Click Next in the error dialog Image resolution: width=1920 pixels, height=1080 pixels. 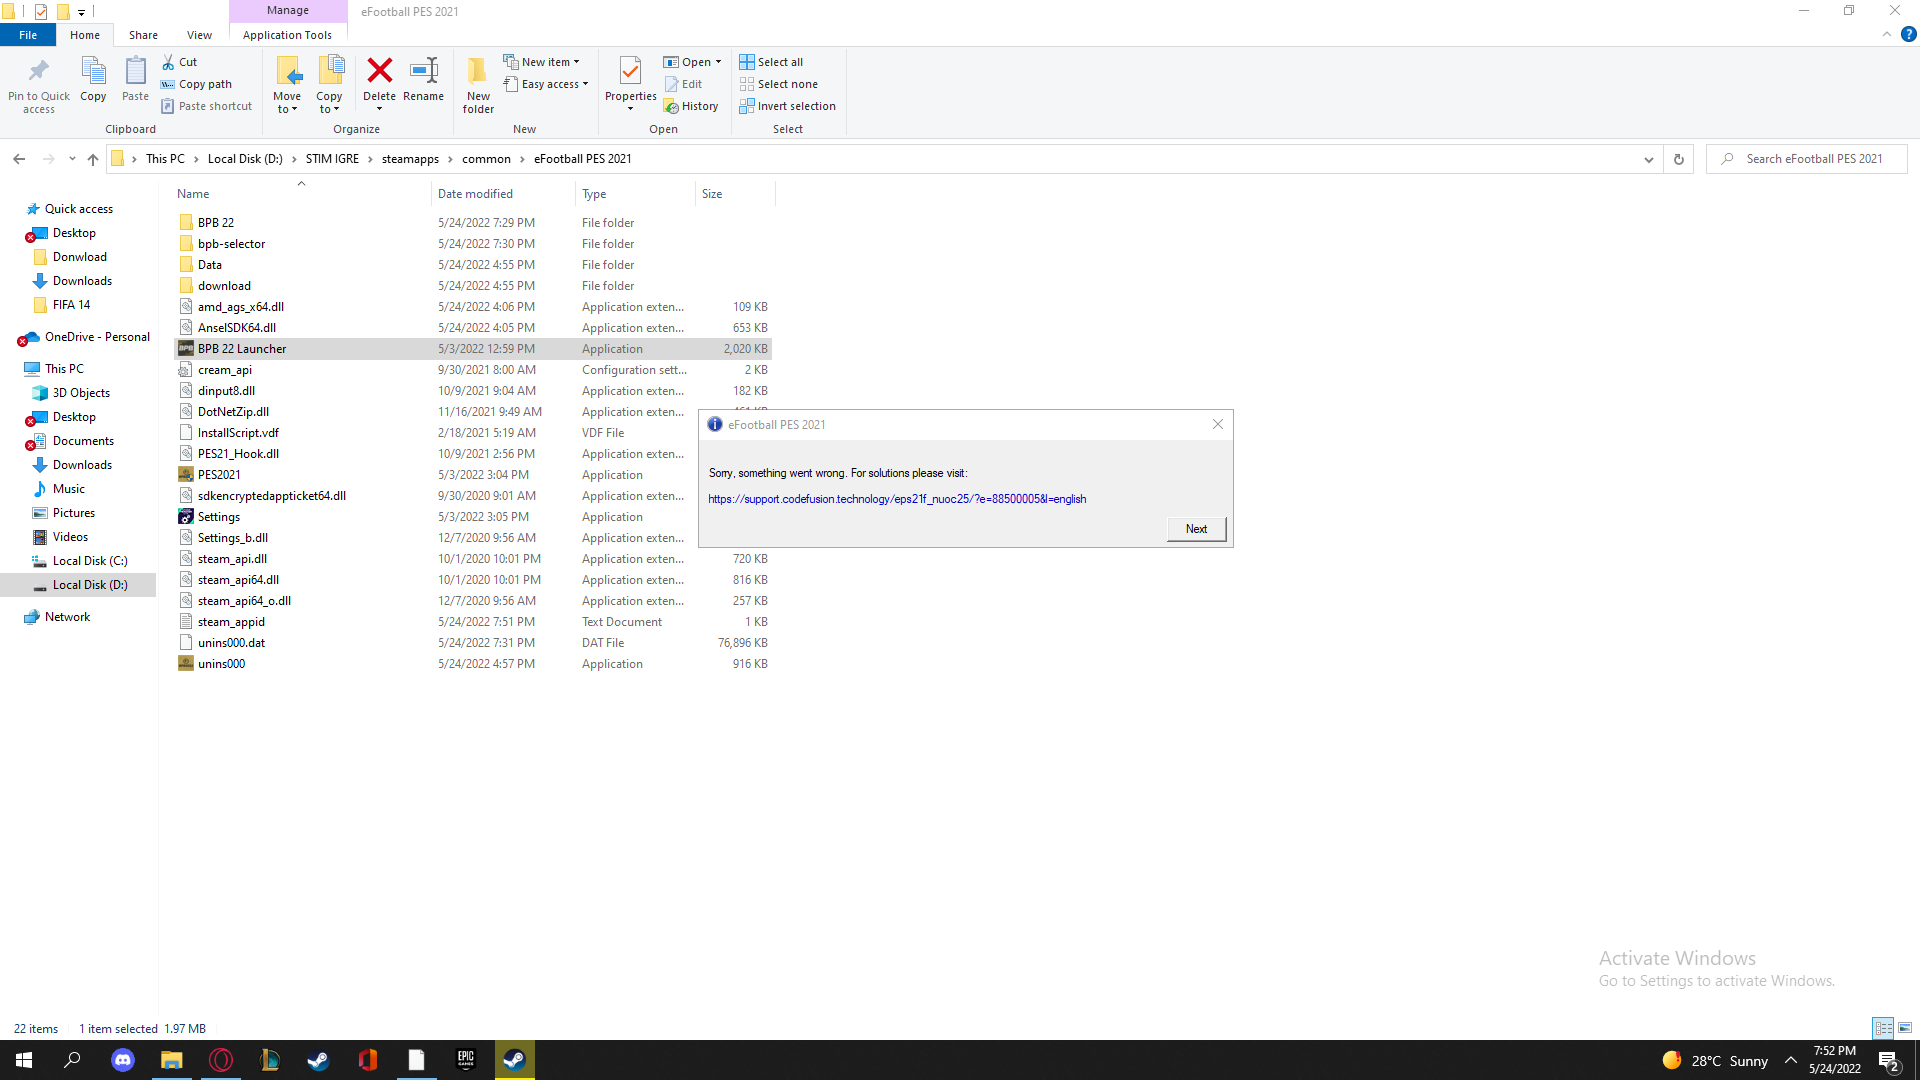click(x=1196, y=529)
